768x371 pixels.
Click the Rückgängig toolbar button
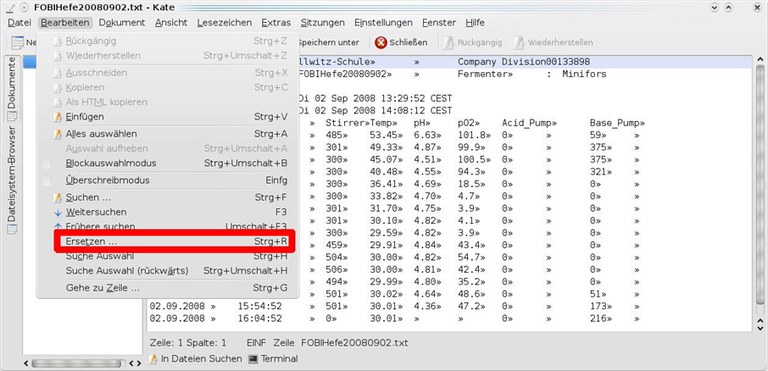coord(472,43)
